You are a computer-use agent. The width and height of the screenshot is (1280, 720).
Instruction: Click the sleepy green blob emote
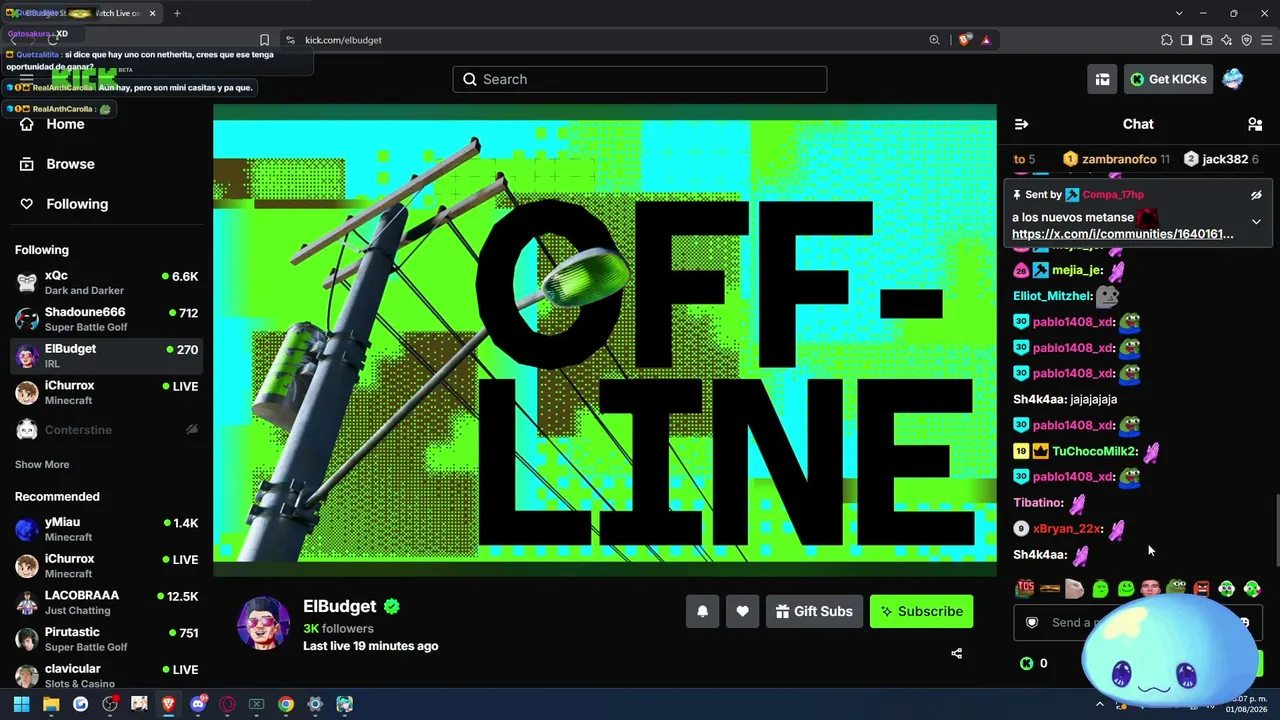pos(1100,589)
